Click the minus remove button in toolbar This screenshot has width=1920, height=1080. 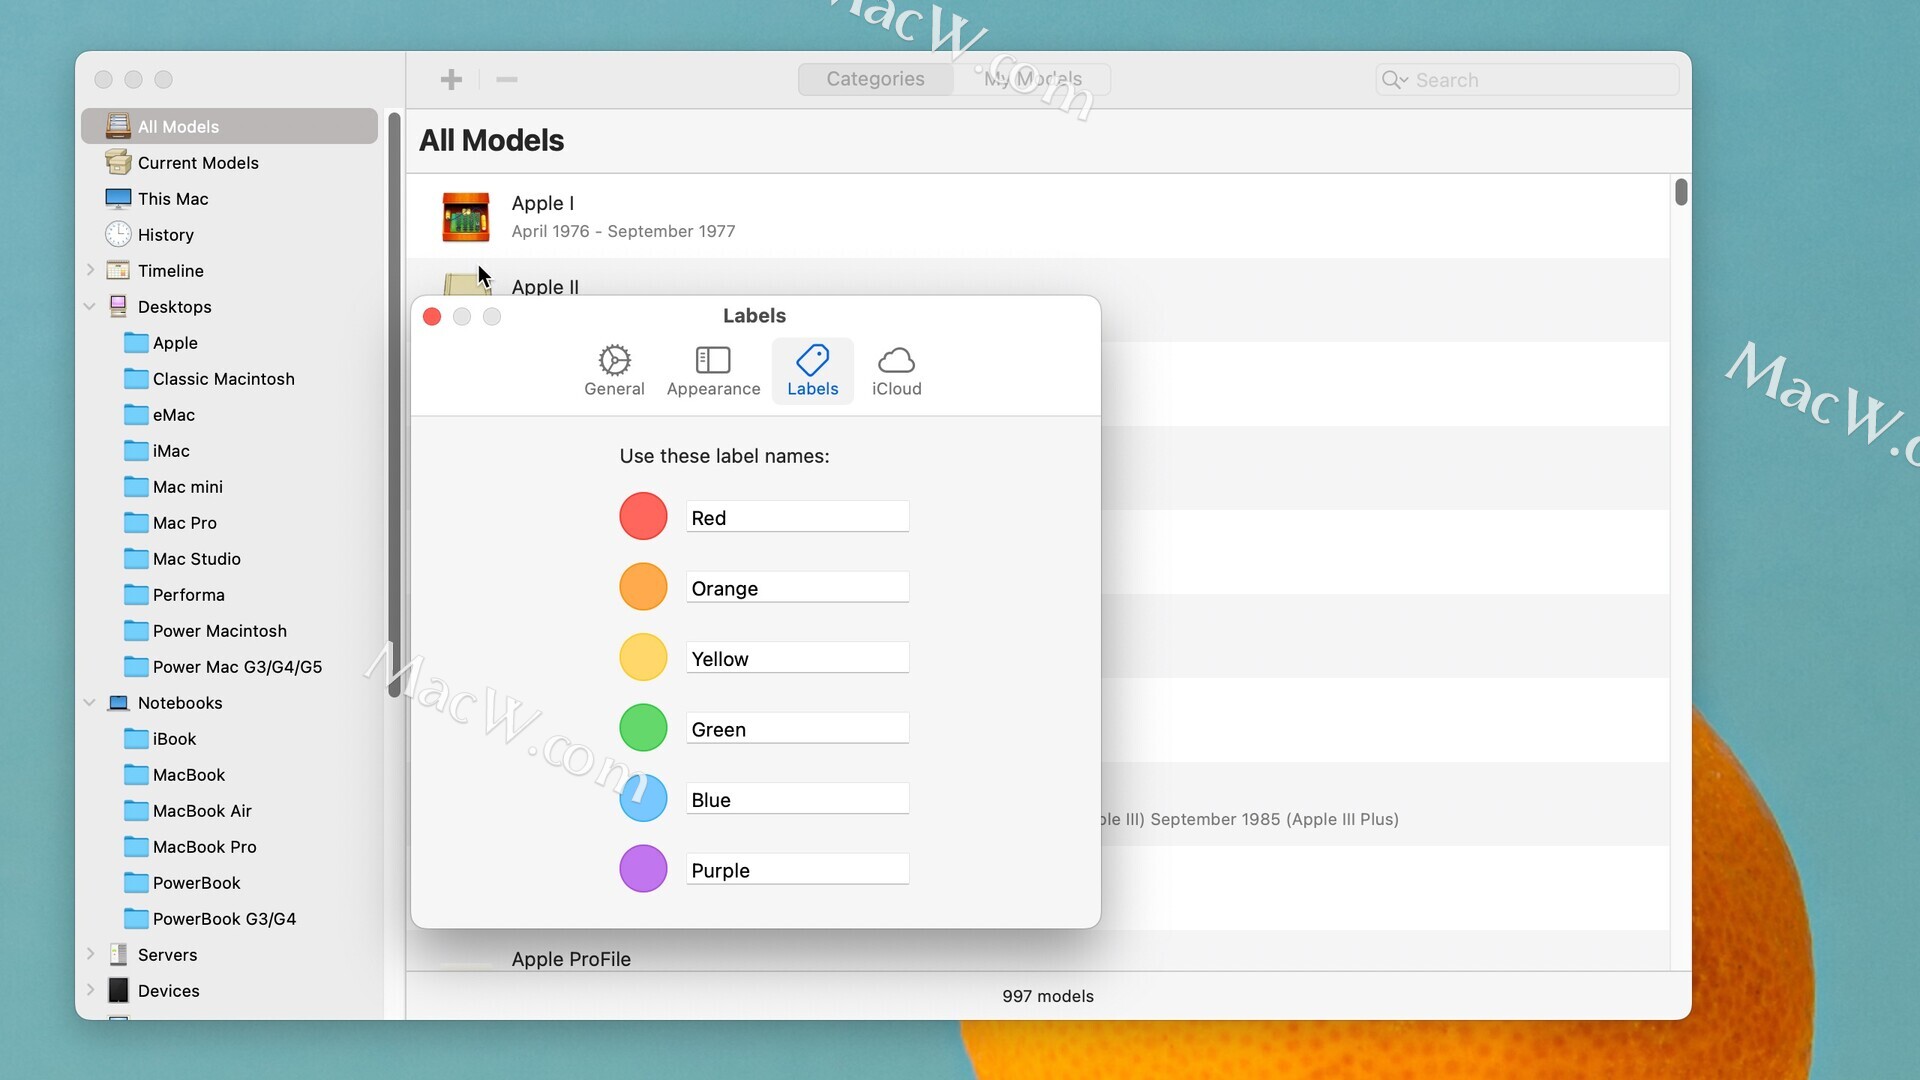[x=507, y=79]
